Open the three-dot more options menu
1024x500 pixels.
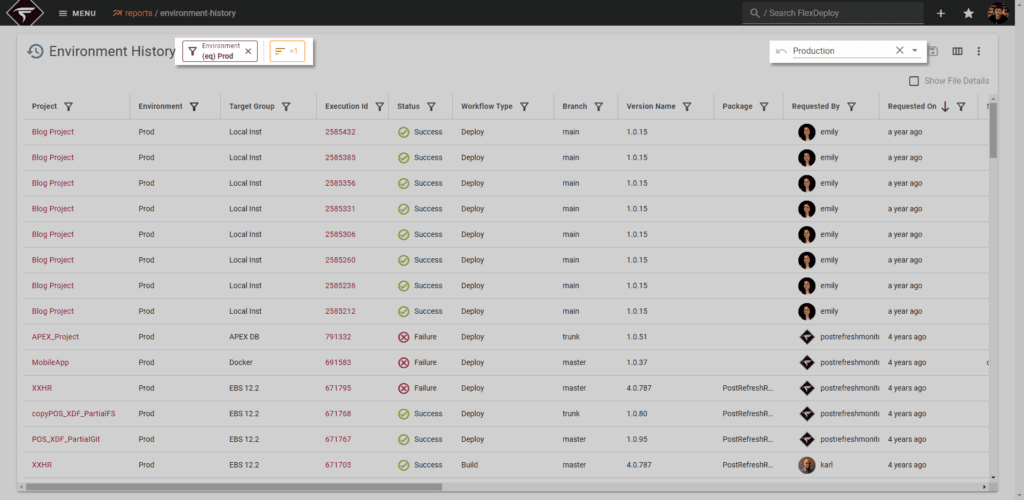(x=978, y=51)
